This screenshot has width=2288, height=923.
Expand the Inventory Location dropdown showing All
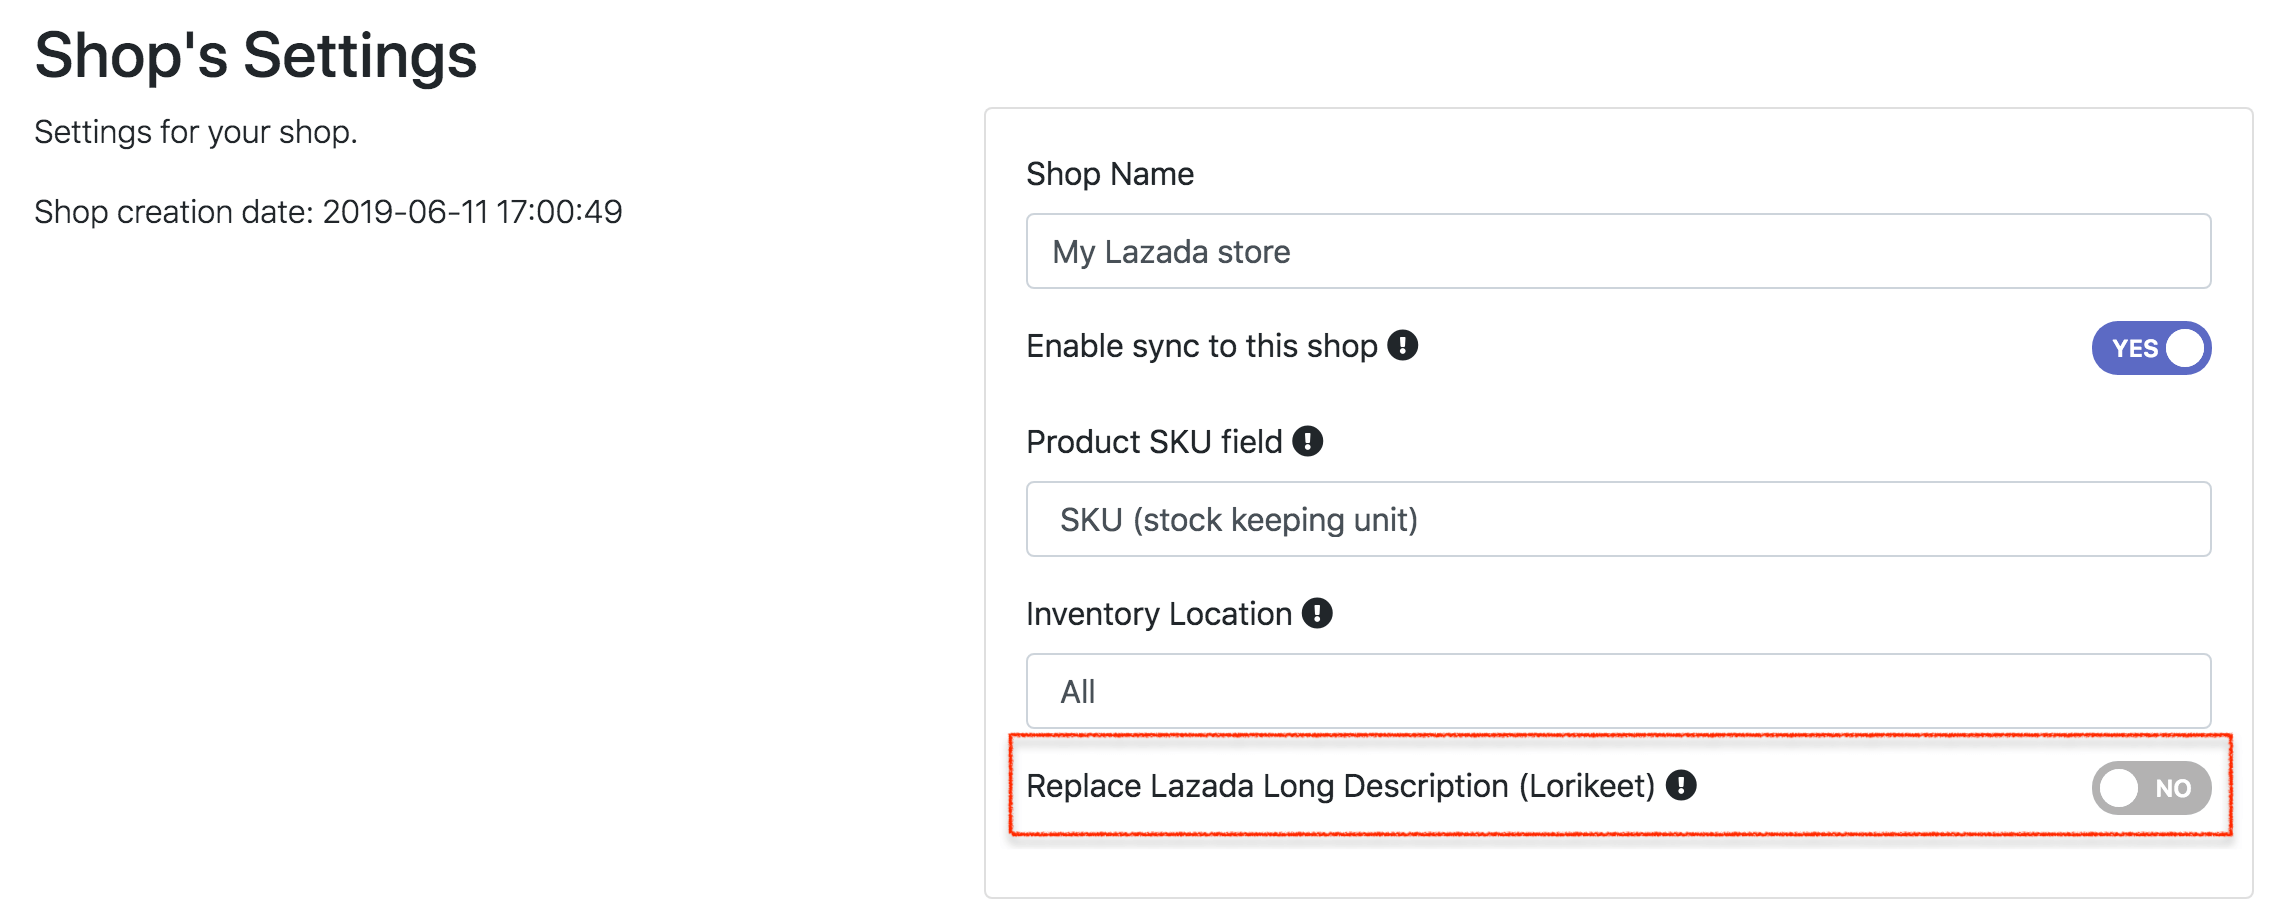coord(1617,691)
